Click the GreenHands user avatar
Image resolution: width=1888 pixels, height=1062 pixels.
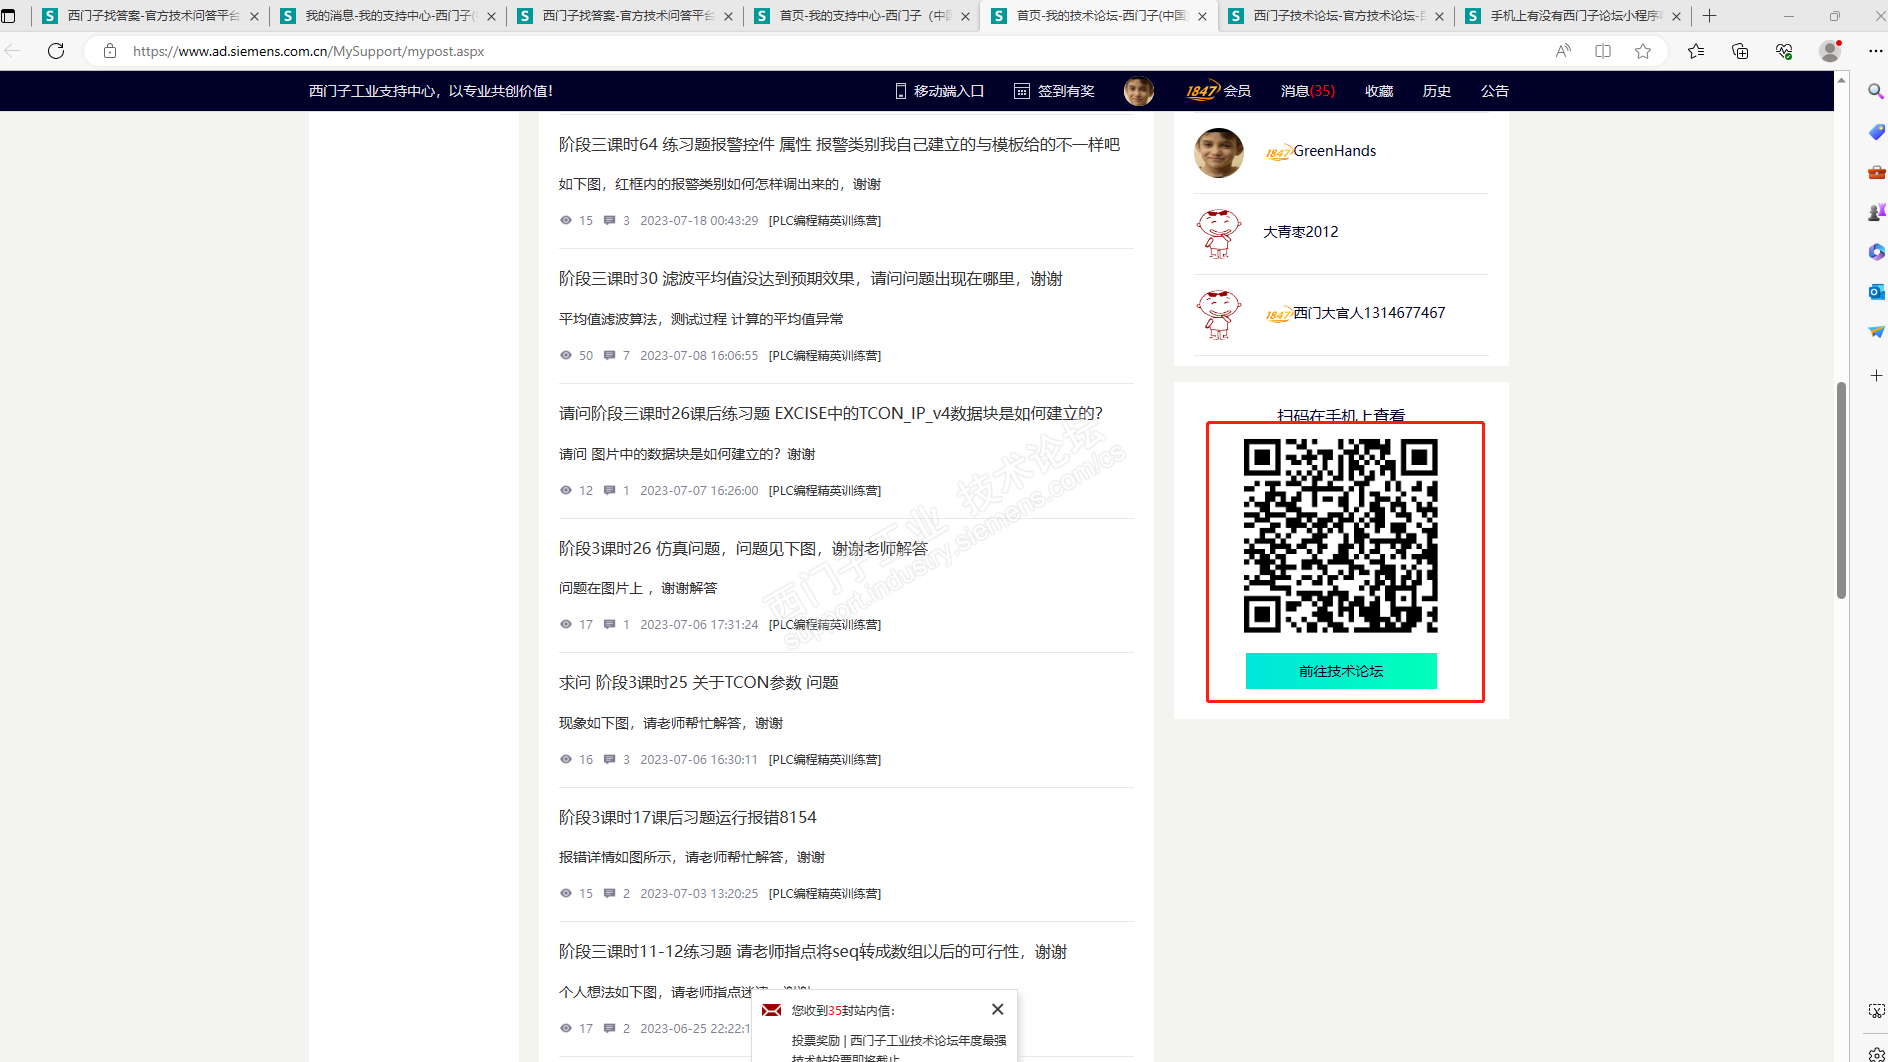pyautogui.click(x=1219, y=152)
